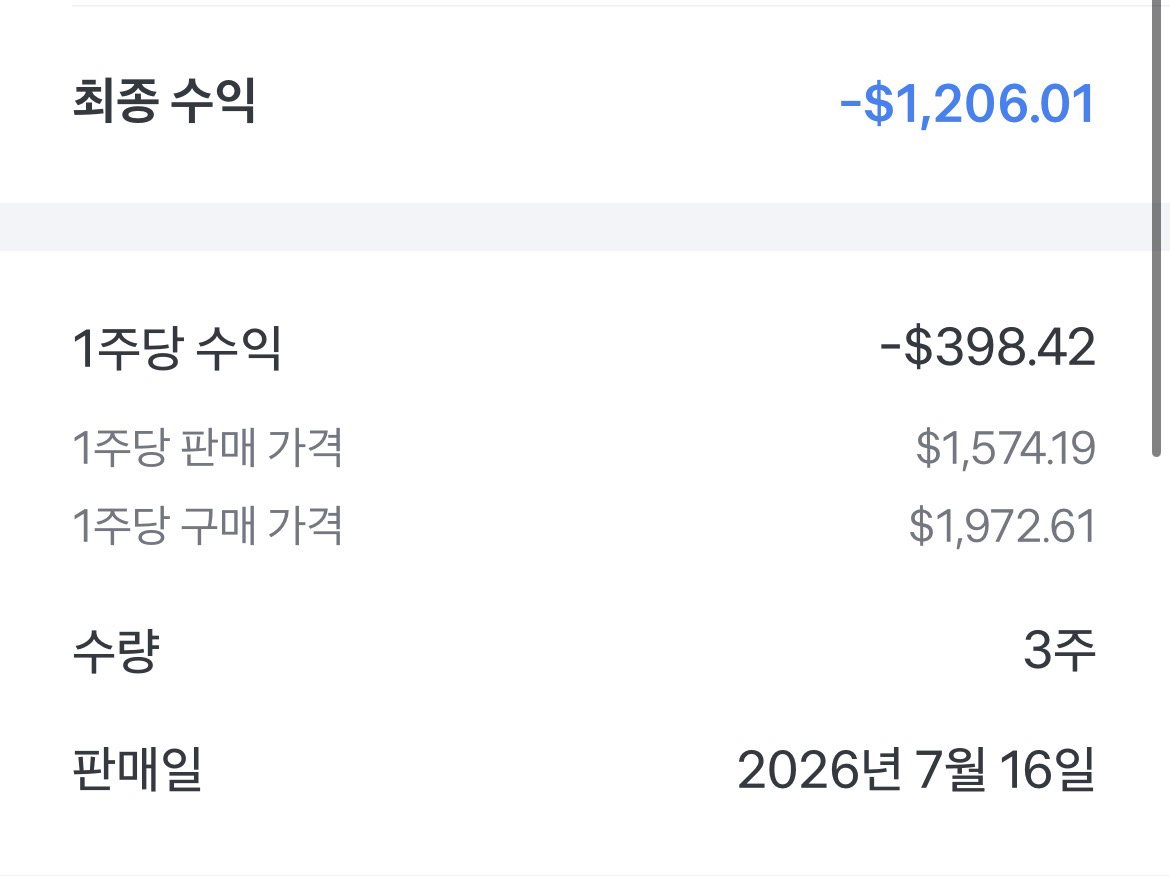Click the 판매일 sale date label
This screenshot has height=876, width=1170.
coord(137,769)
